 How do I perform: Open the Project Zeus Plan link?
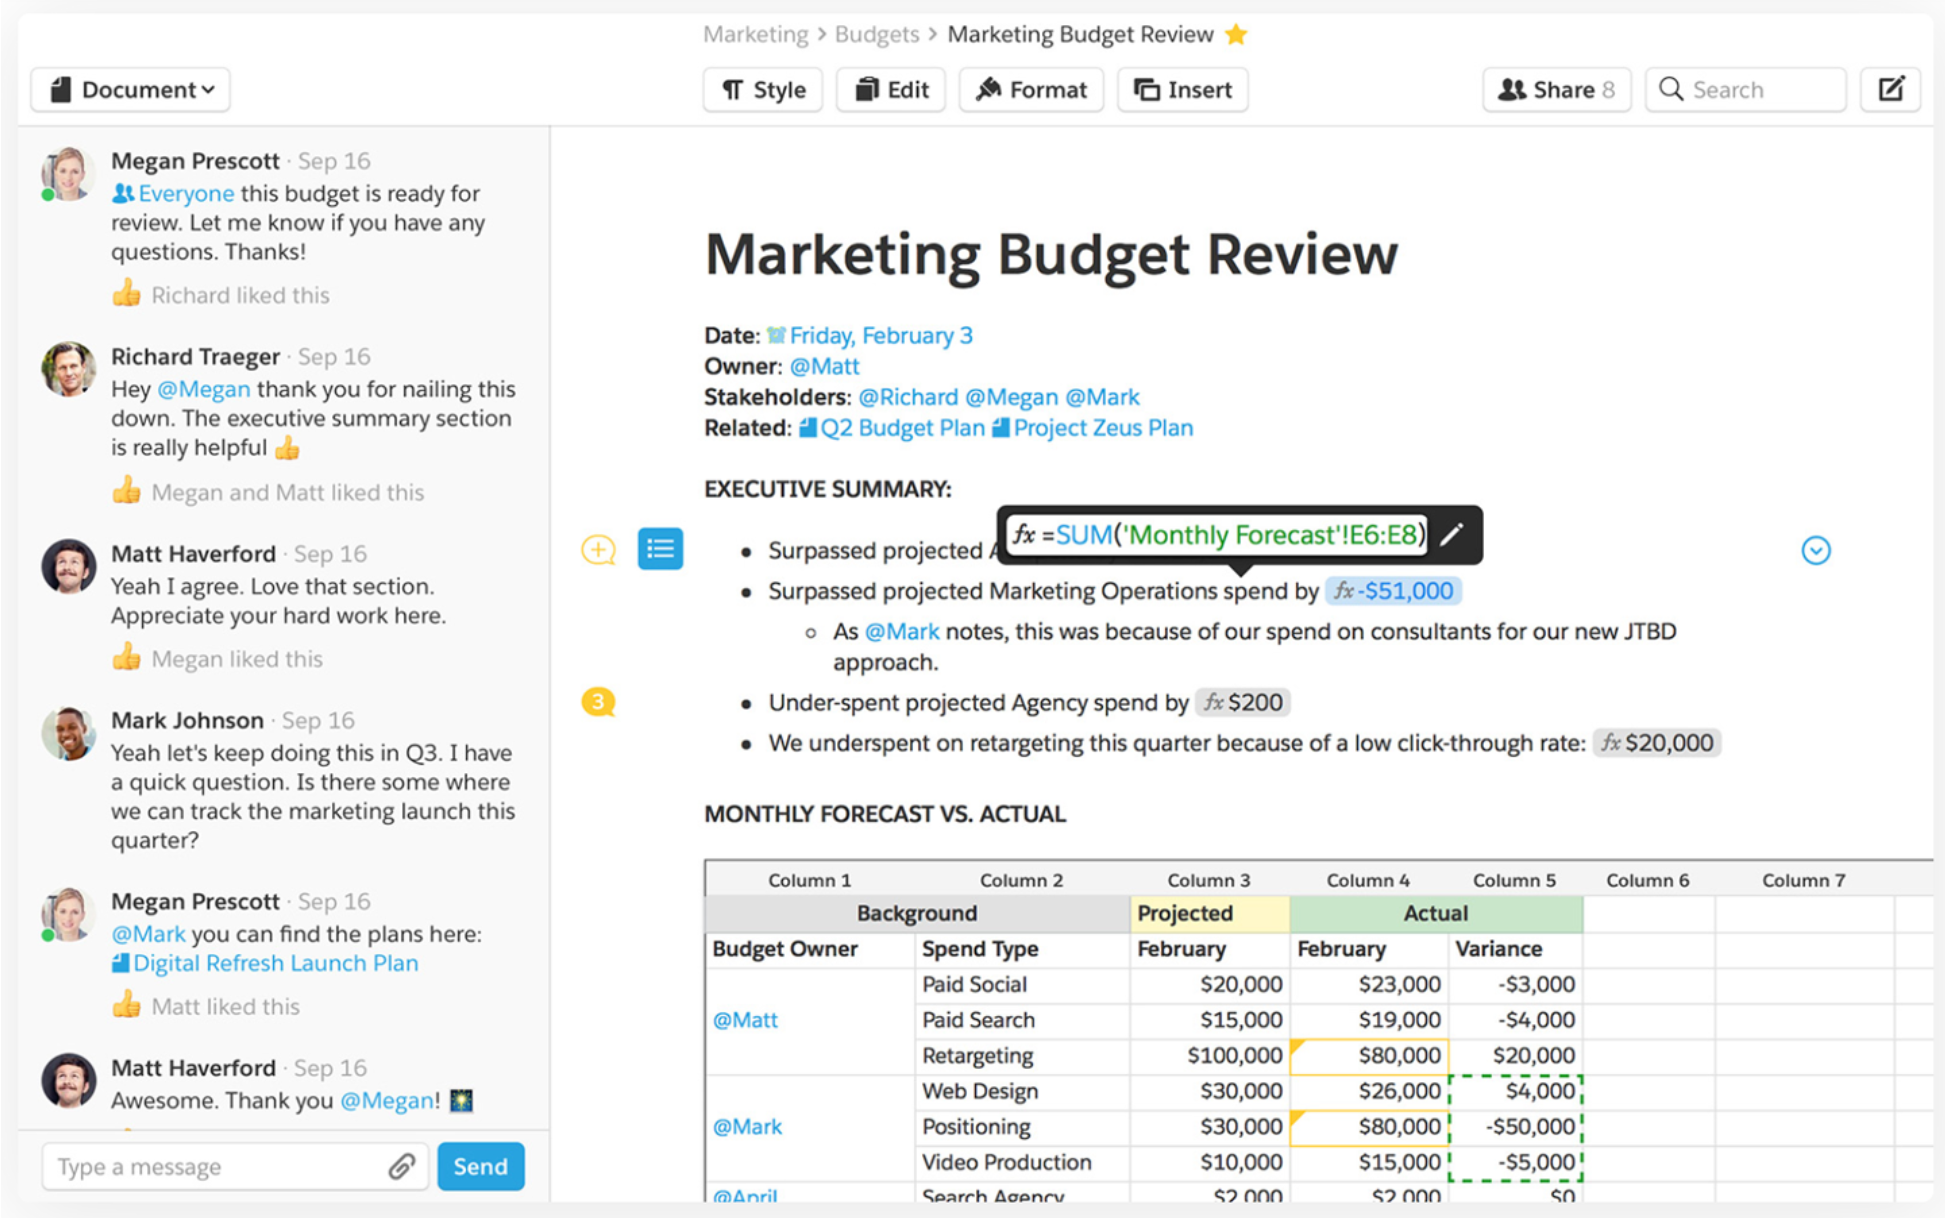click(x=1092, y=428)
